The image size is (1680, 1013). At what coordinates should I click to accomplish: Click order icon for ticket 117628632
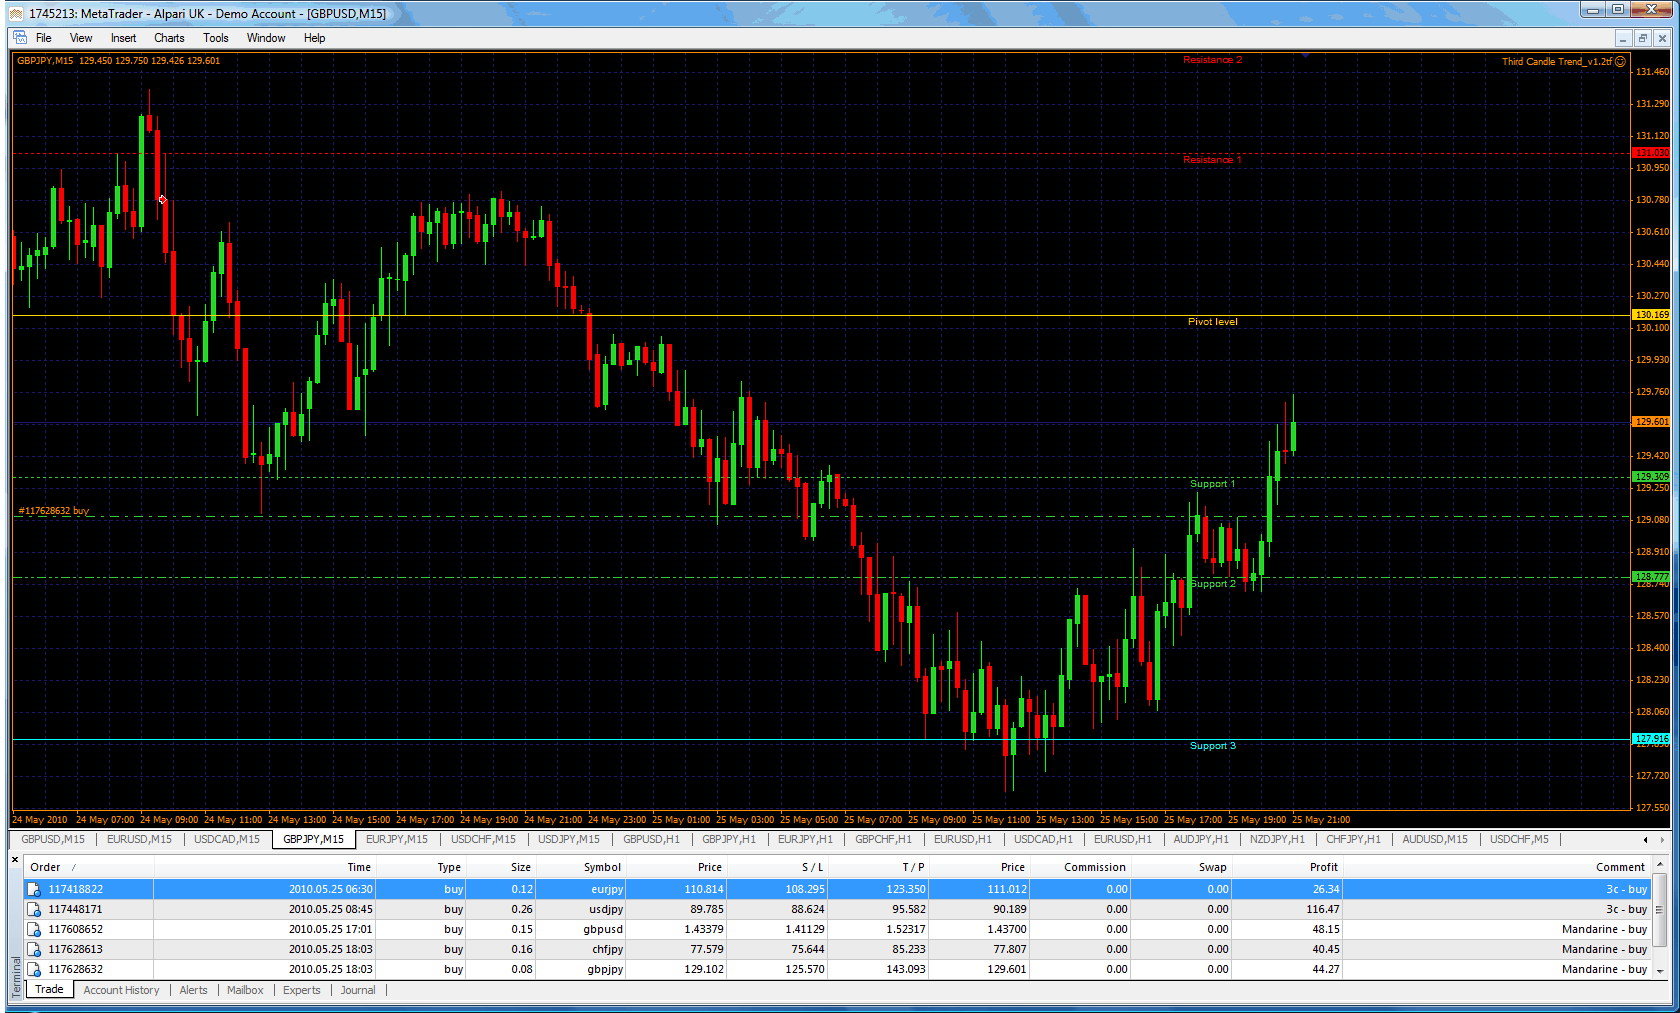(34, 969)
